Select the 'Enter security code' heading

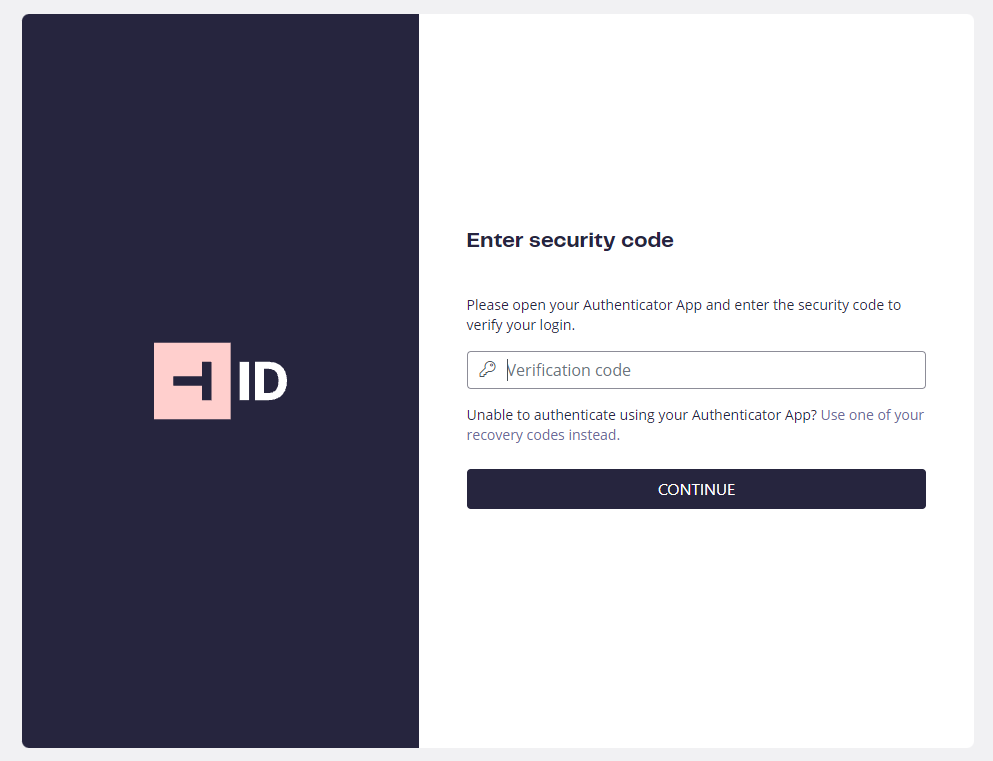[x=570, y=240]
